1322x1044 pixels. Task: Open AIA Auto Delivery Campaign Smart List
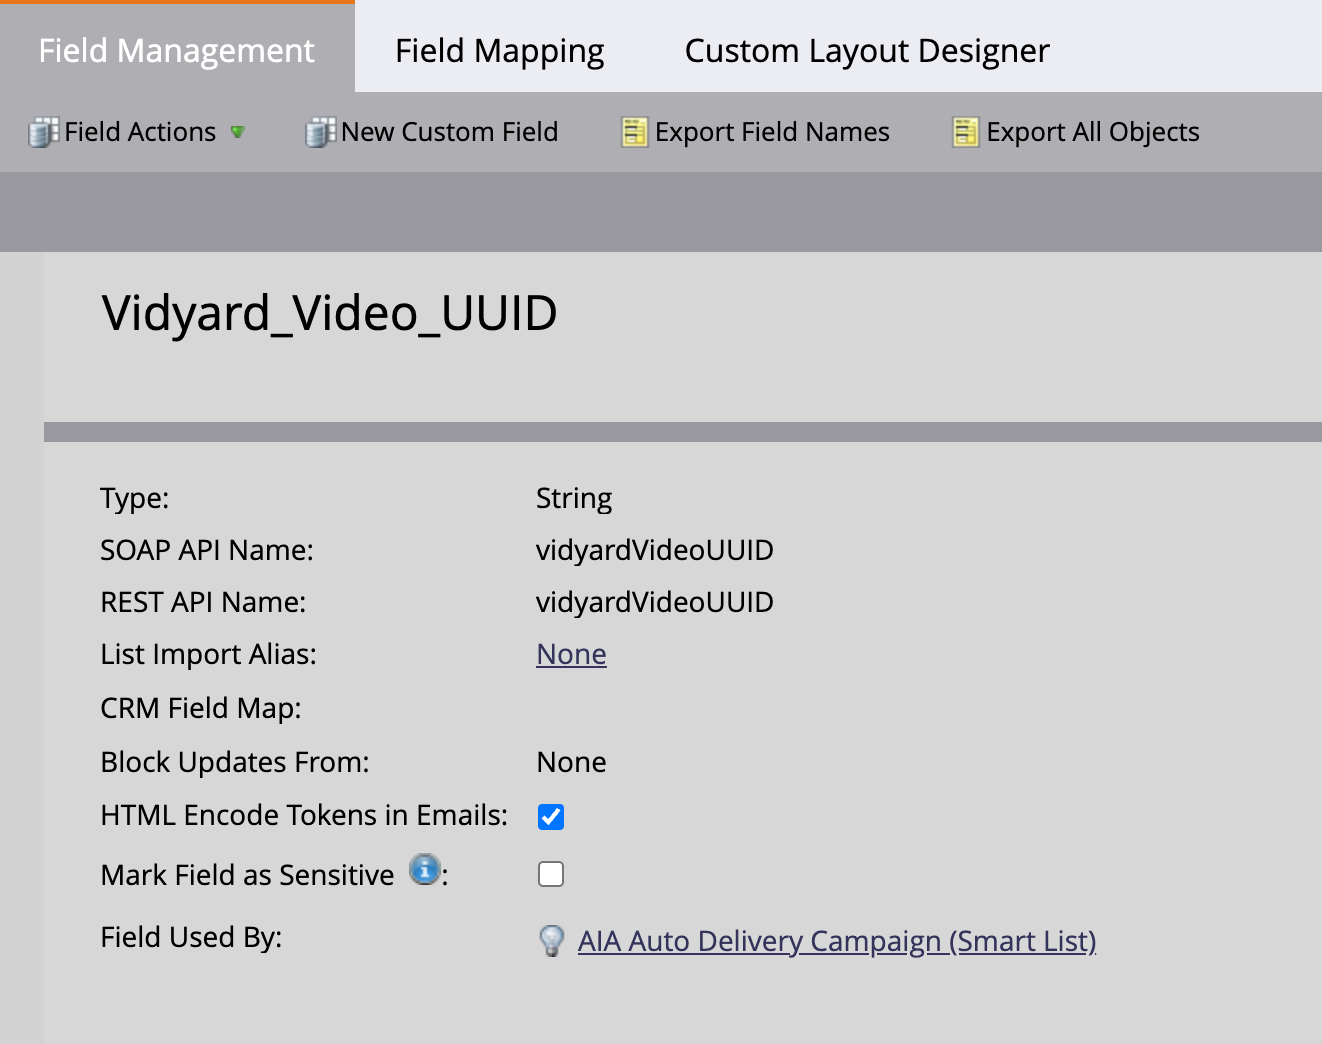pyautogui.click(x=838, y=941)
